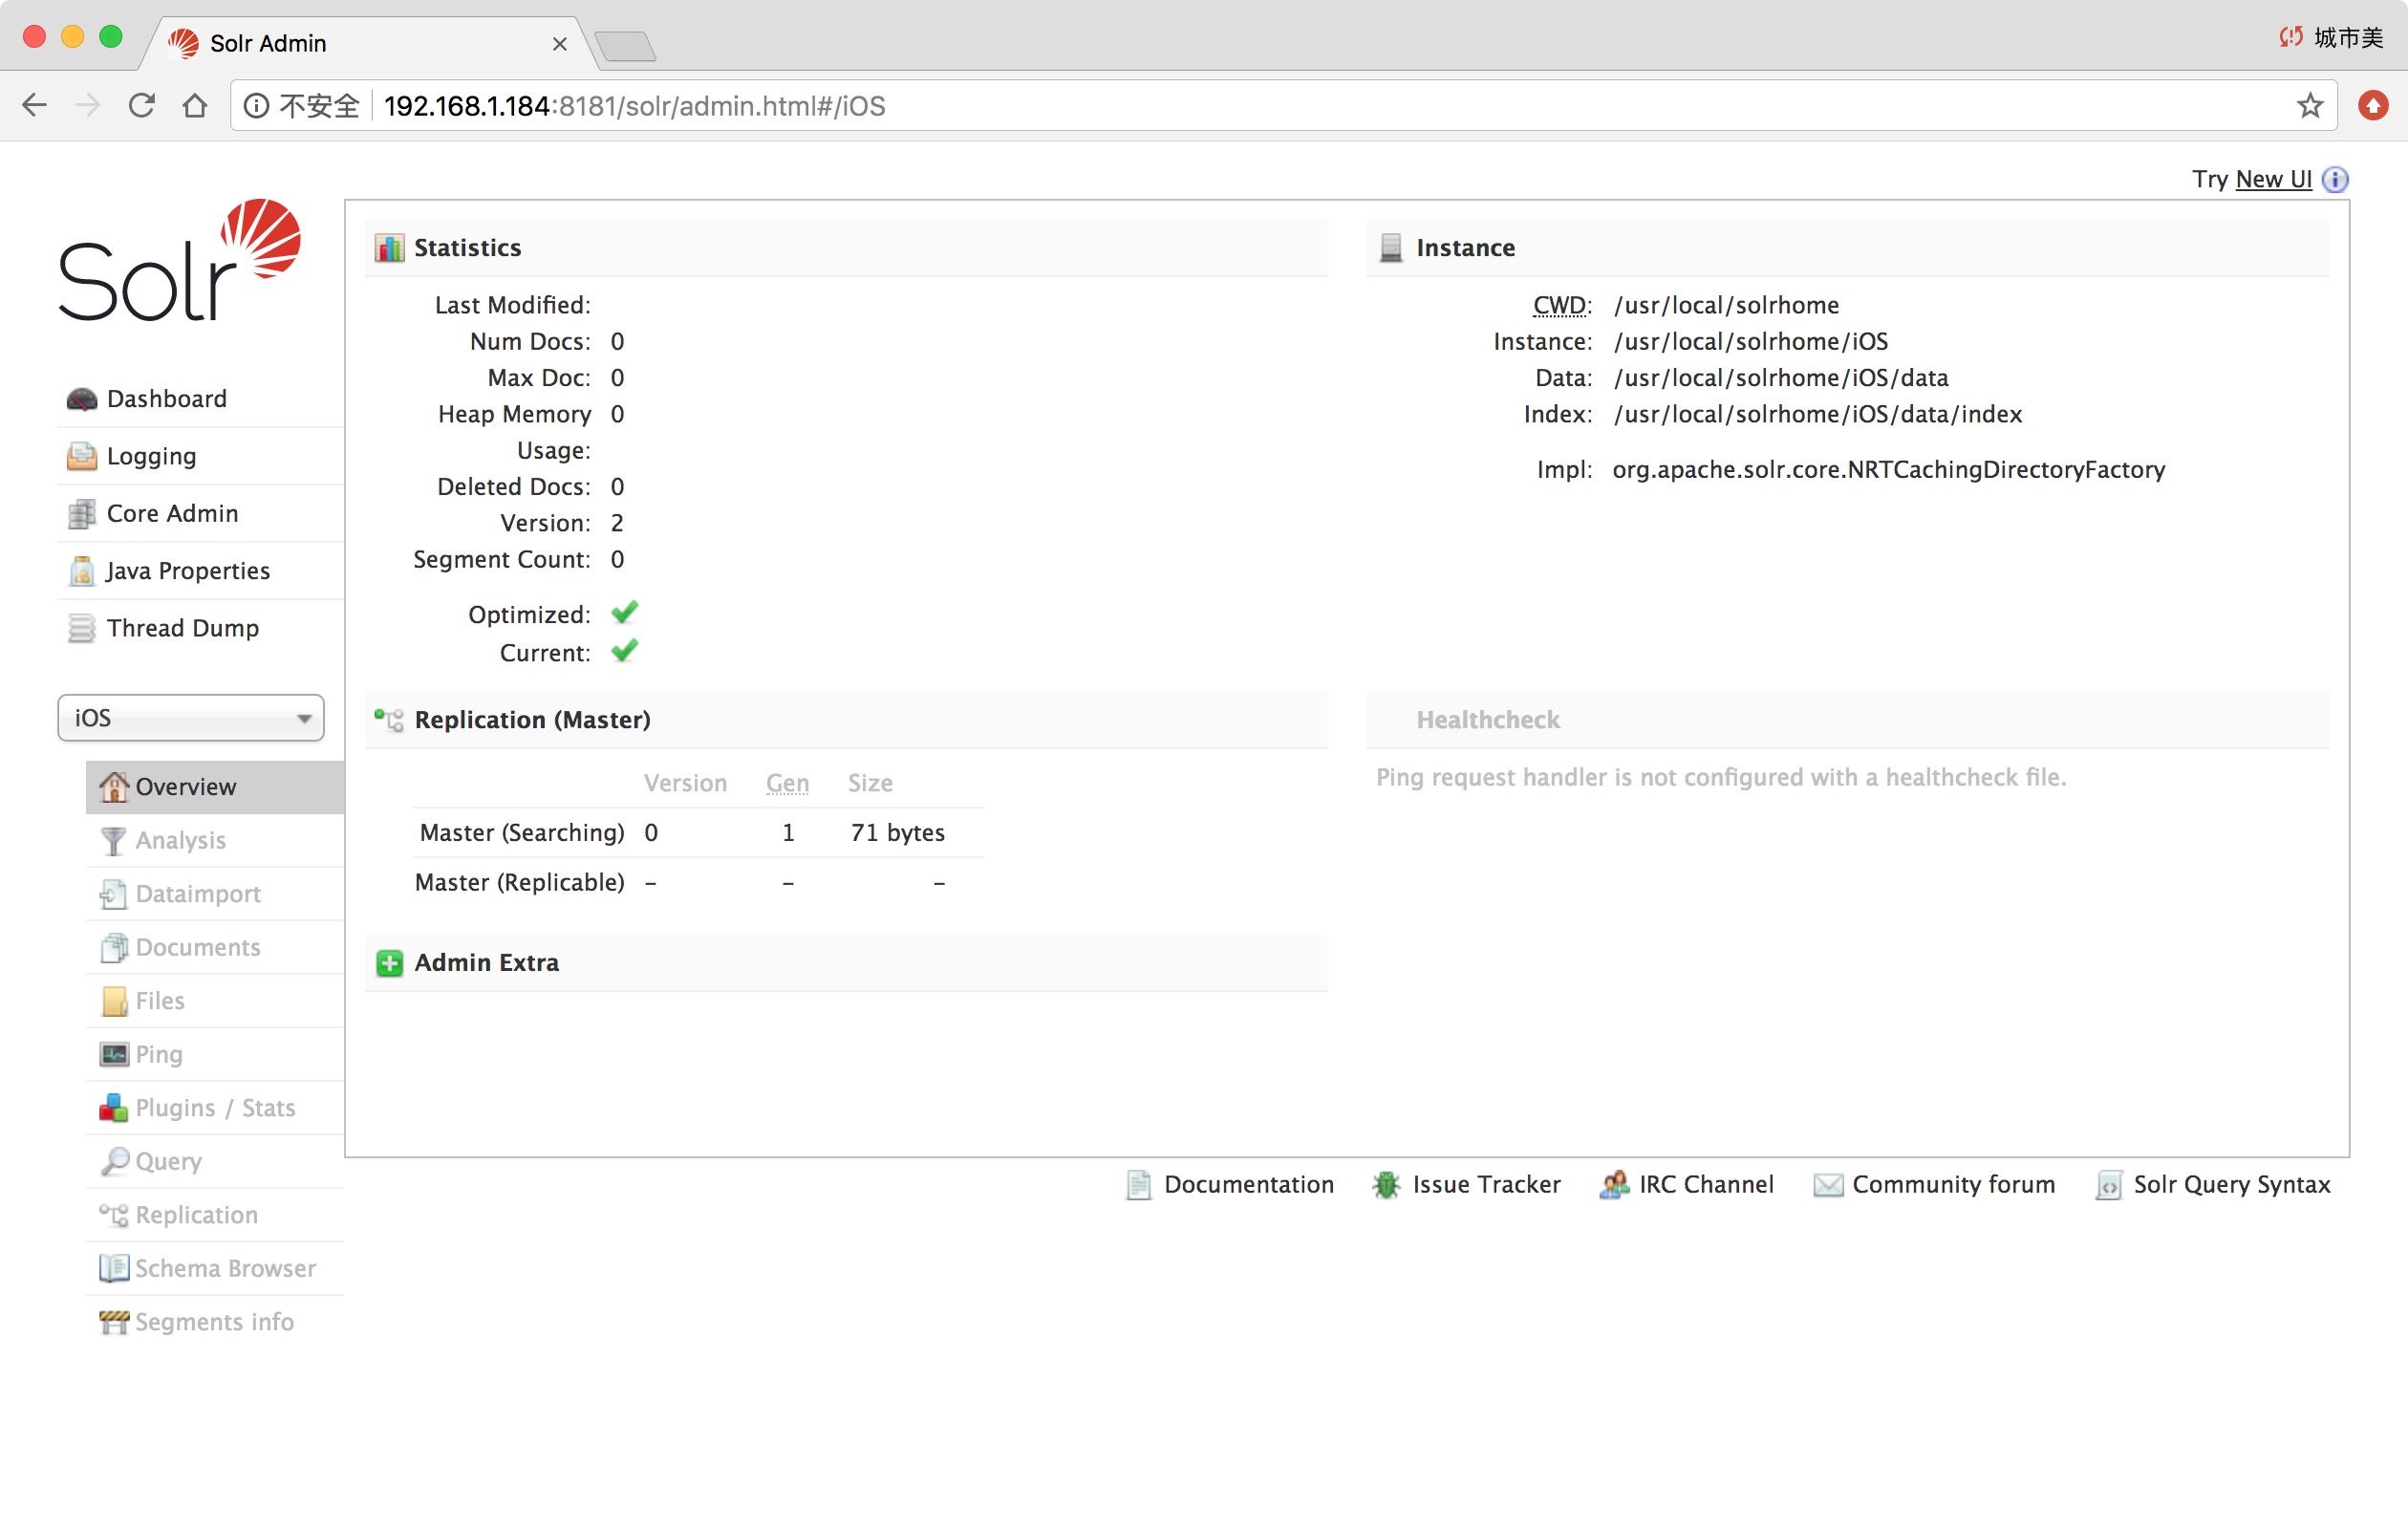
Task: Open Segments info section
Action: pyautogui.click(x=214, y=1322)
